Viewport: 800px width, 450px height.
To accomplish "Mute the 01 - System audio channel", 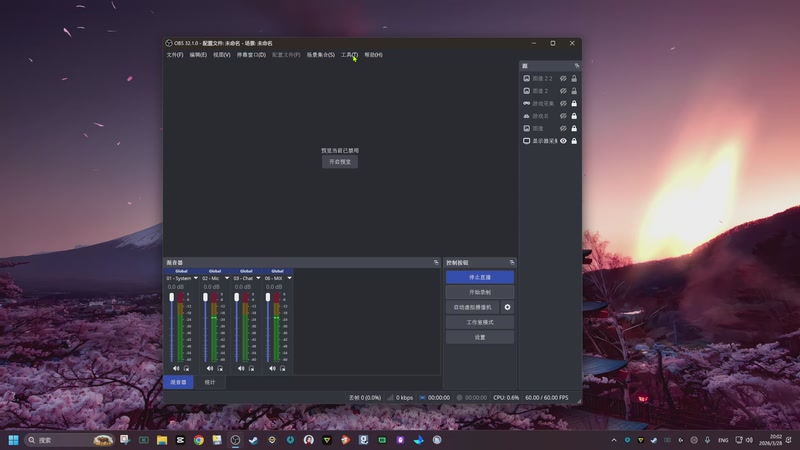I will coord(175,368).
